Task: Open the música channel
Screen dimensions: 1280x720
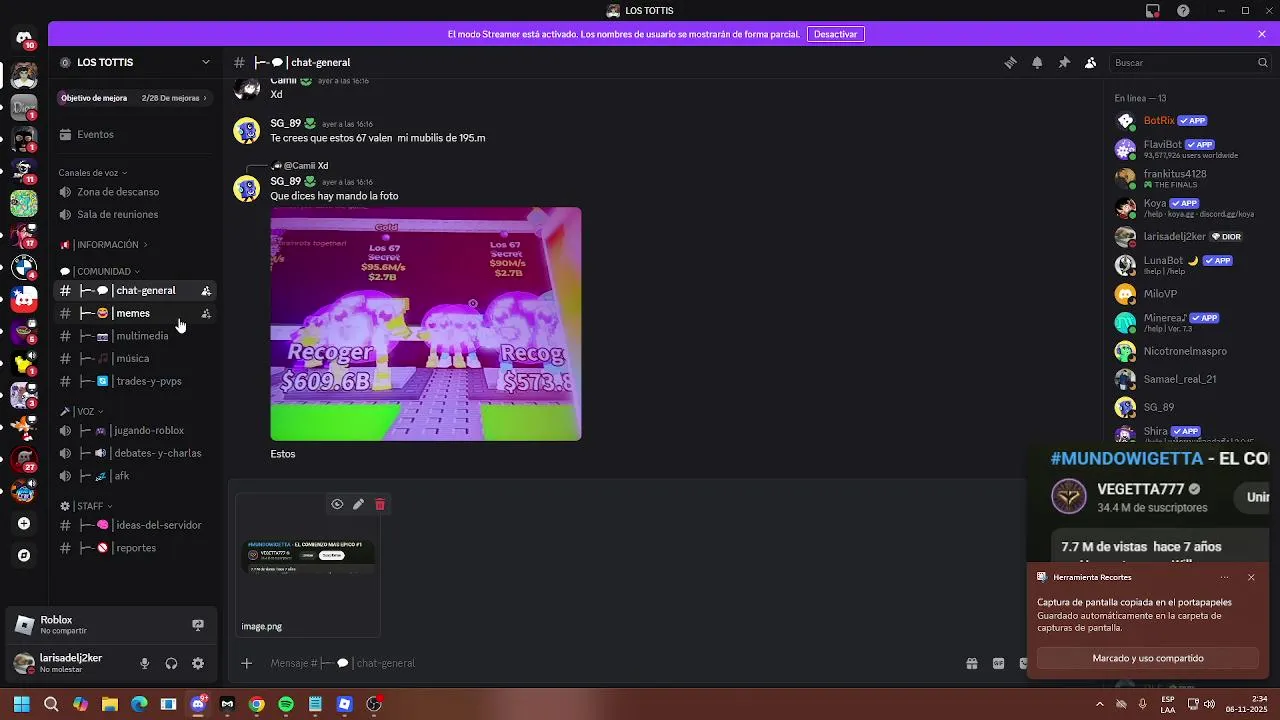Action: [135, 358]
